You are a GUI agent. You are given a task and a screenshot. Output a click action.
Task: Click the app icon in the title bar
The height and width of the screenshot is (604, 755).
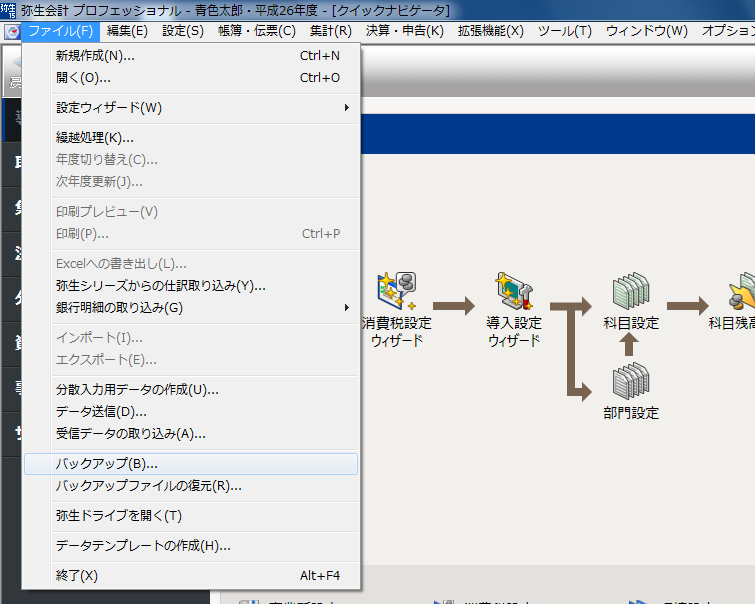click(8, 9)
